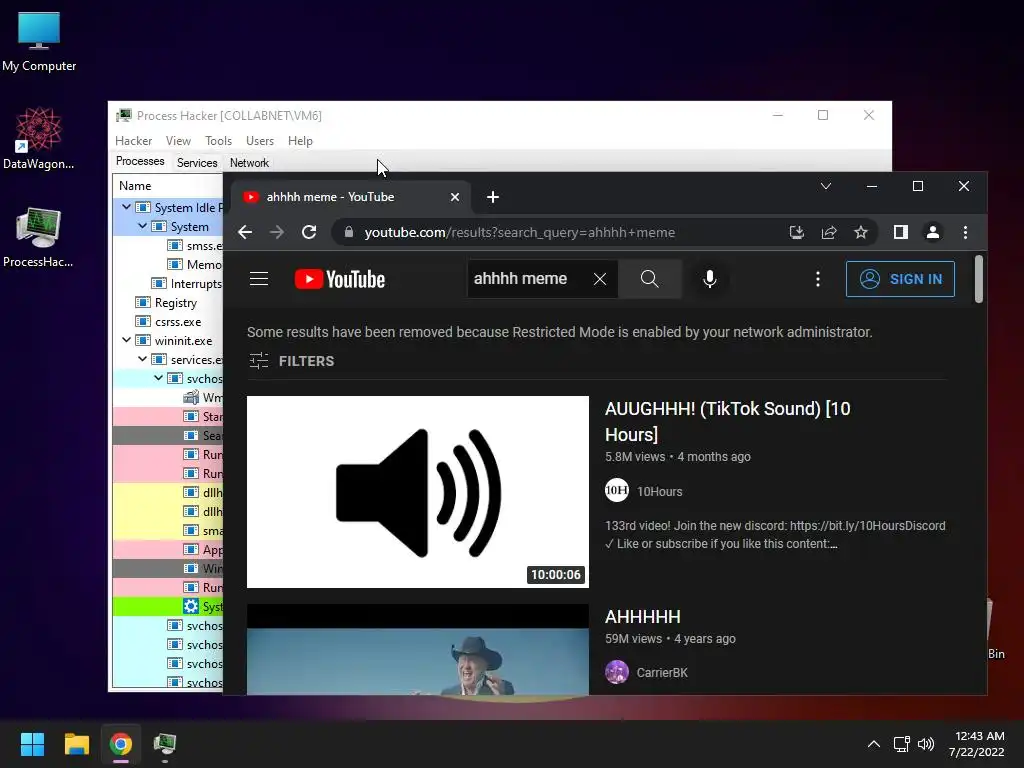Collapse services.exe tree node
The height and width of the screenshot is (768, 1024).
pyautogui.click(x=142, y=359)
